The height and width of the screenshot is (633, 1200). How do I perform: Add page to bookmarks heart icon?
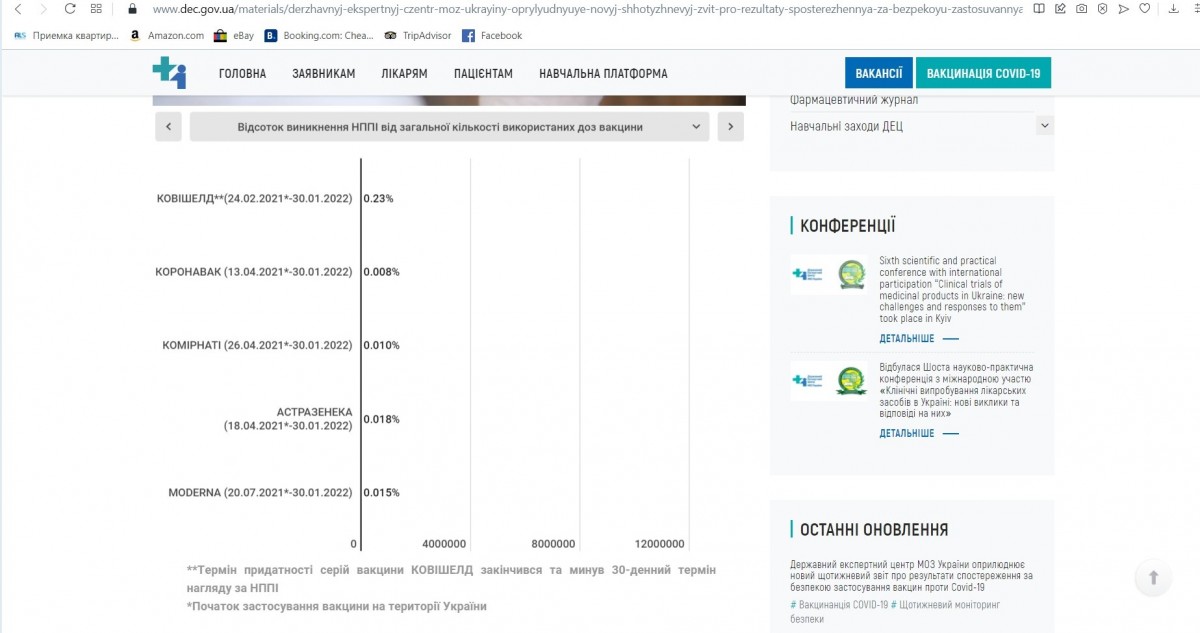point(1144,9)
